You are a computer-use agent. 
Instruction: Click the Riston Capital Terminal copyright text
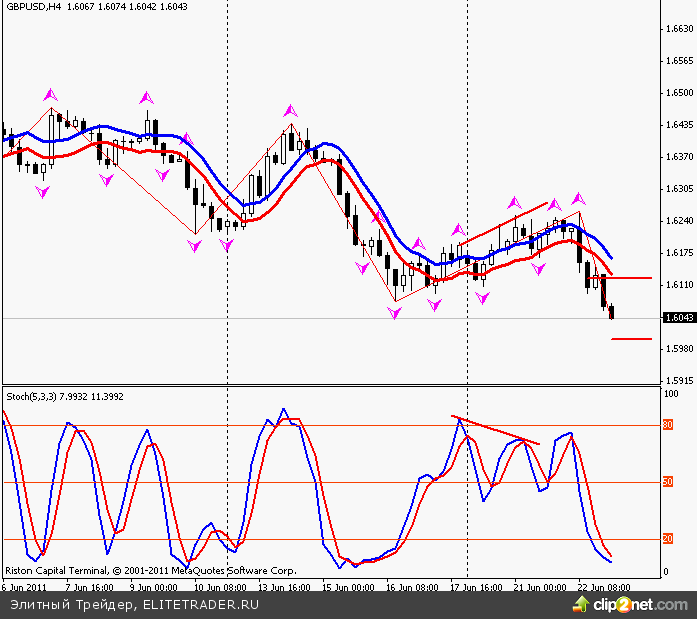click(150, 571)
